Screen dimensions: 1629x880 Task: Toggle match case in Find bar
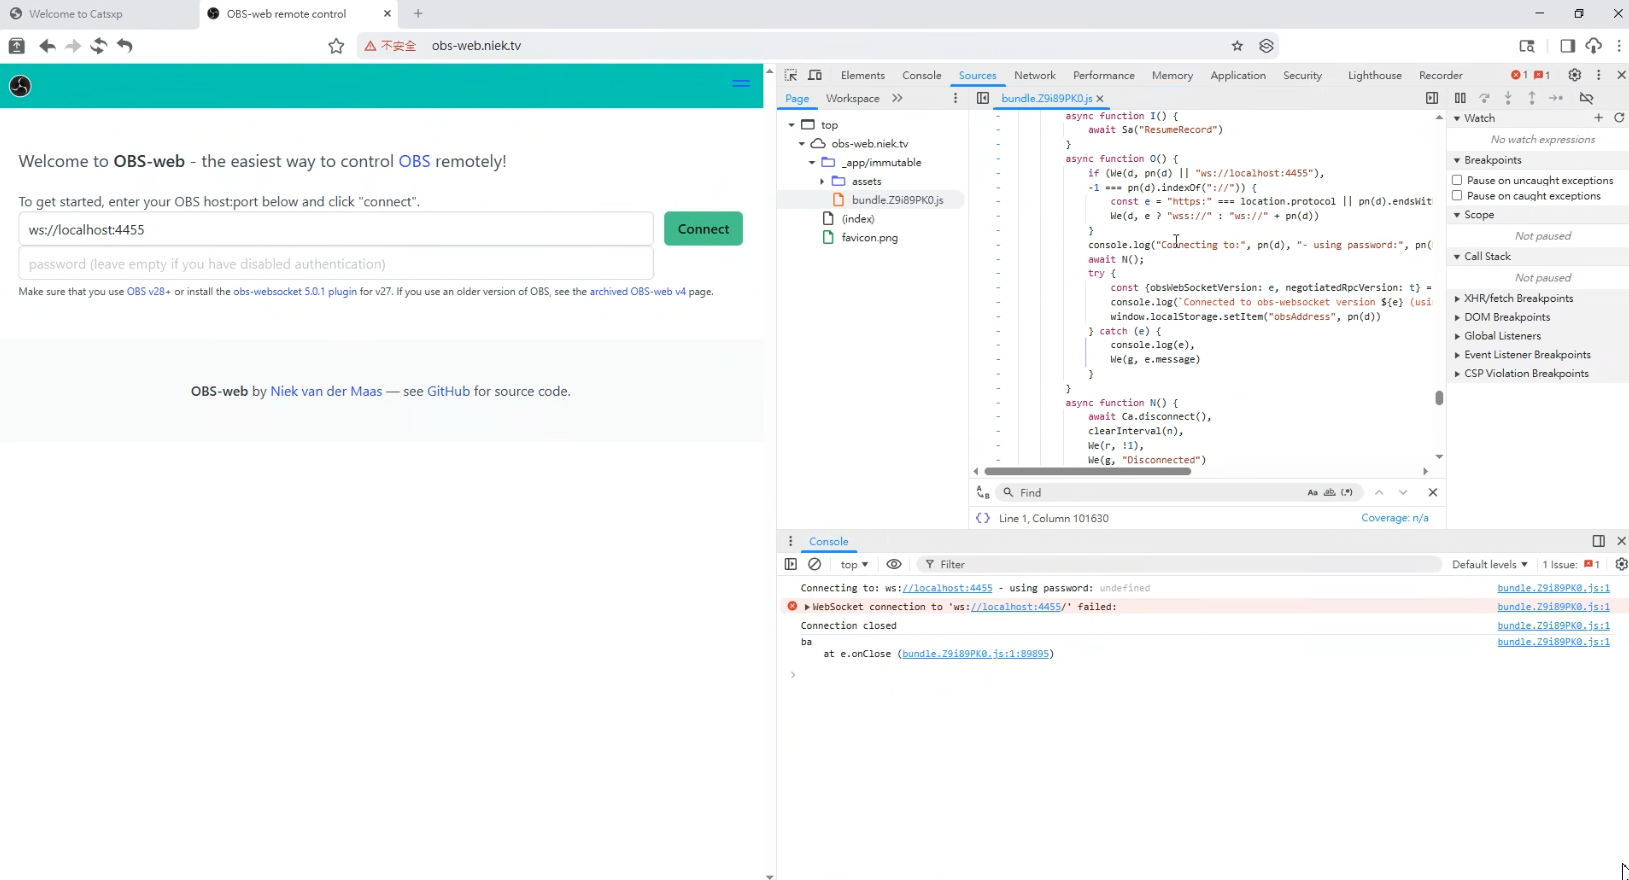coord(1312,492)
